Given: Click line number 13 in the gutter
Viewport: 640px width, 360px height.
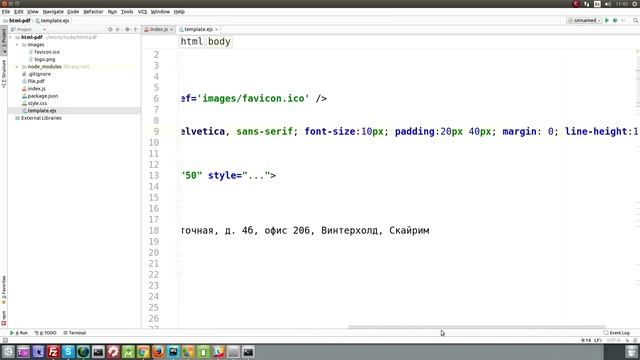Looking at the screenshot, I should (153, 176).
